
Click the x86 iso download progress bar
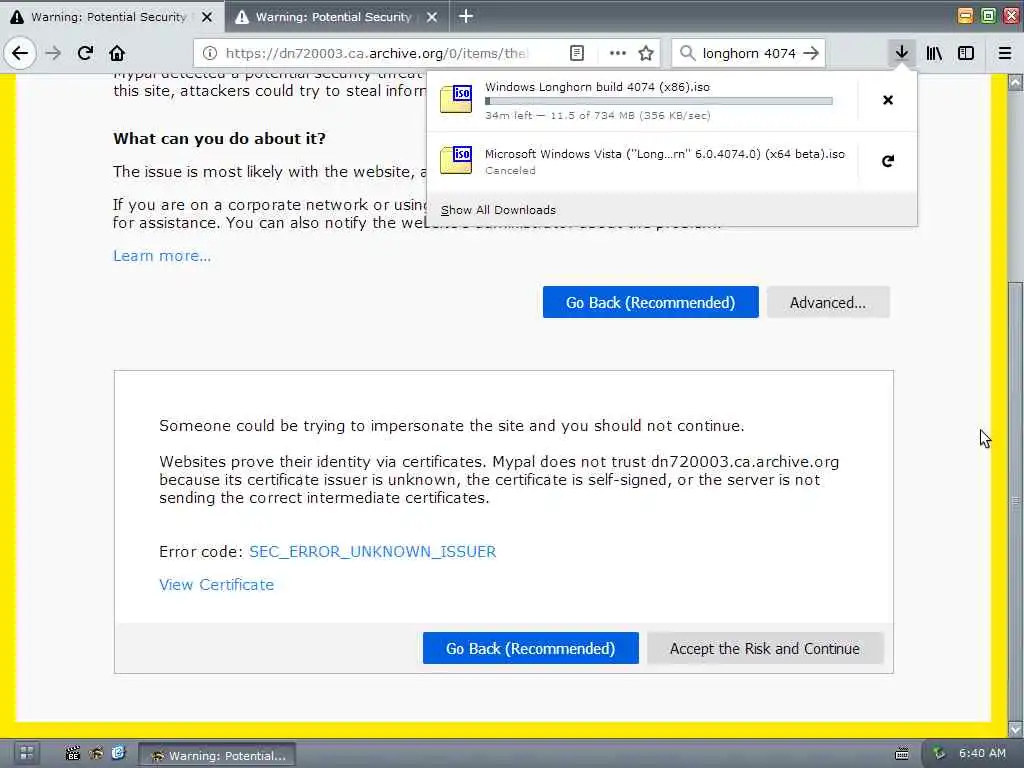[659, 101]
